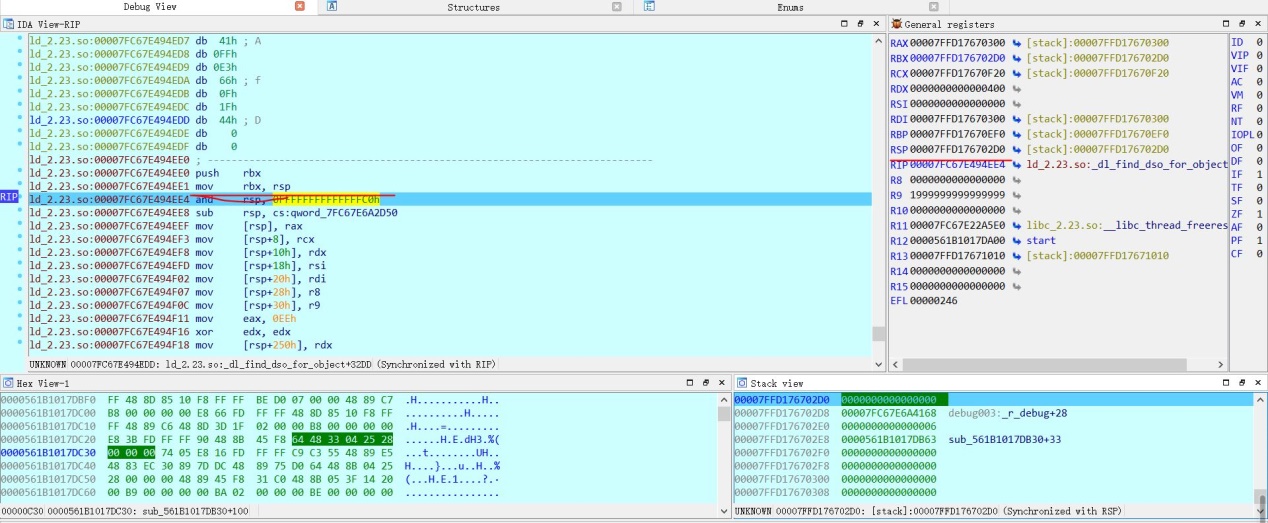Click the jump arrow next to R12
This screenshot has height=523, width=1268.
tap(1017, 241)
